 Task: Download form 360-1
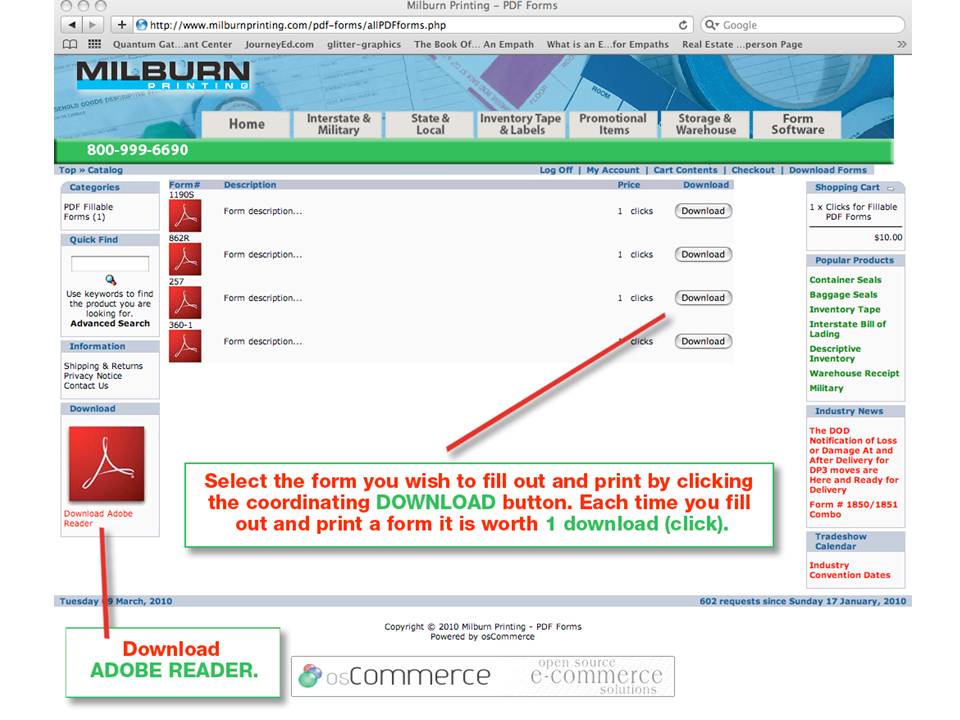click(703, 342)
